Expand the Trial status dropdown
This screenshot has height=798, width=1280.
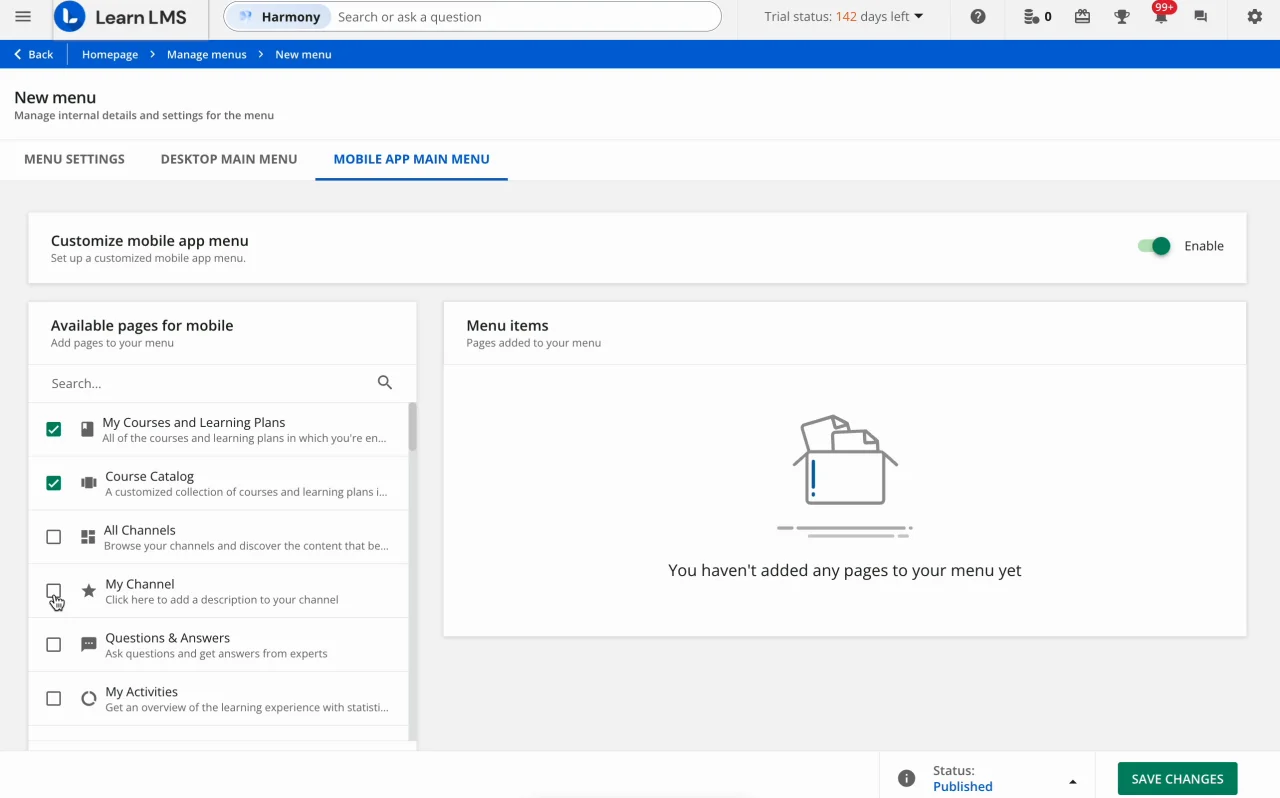843,17
